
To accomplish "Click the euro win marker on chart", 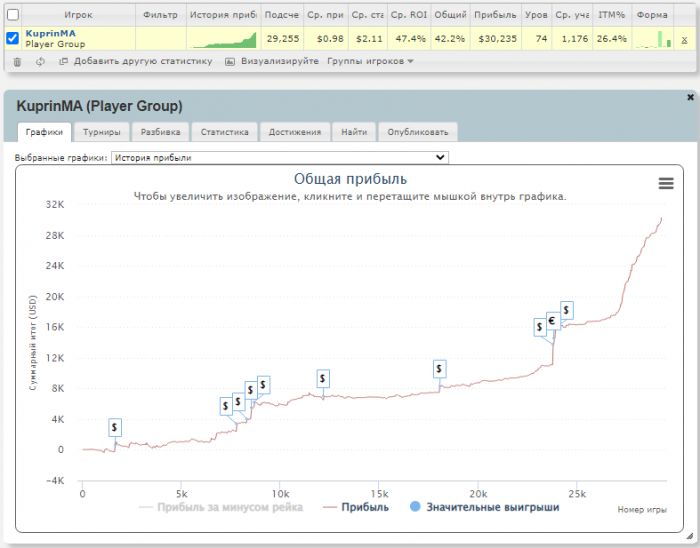I will pyautogui.click(x=553, y=321).
